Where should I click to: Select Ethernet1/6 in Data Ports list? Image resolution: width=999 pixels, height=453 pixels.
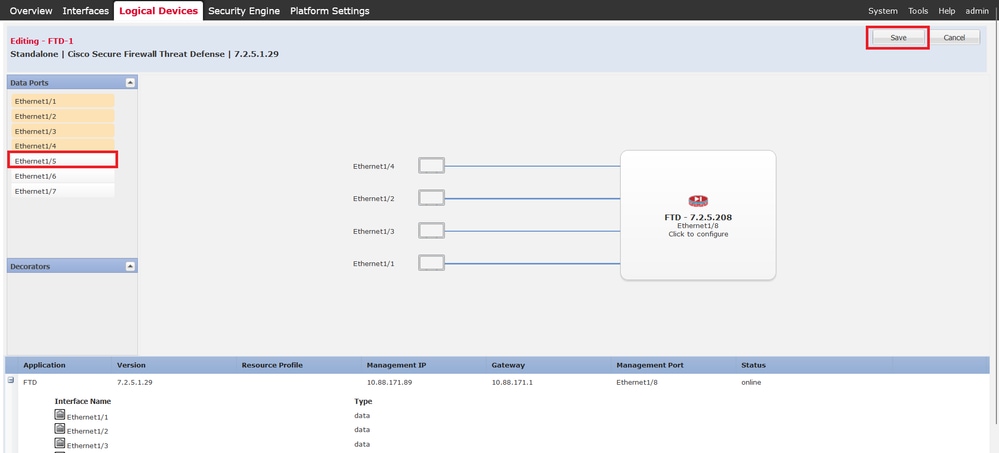[x=63, y=176]
